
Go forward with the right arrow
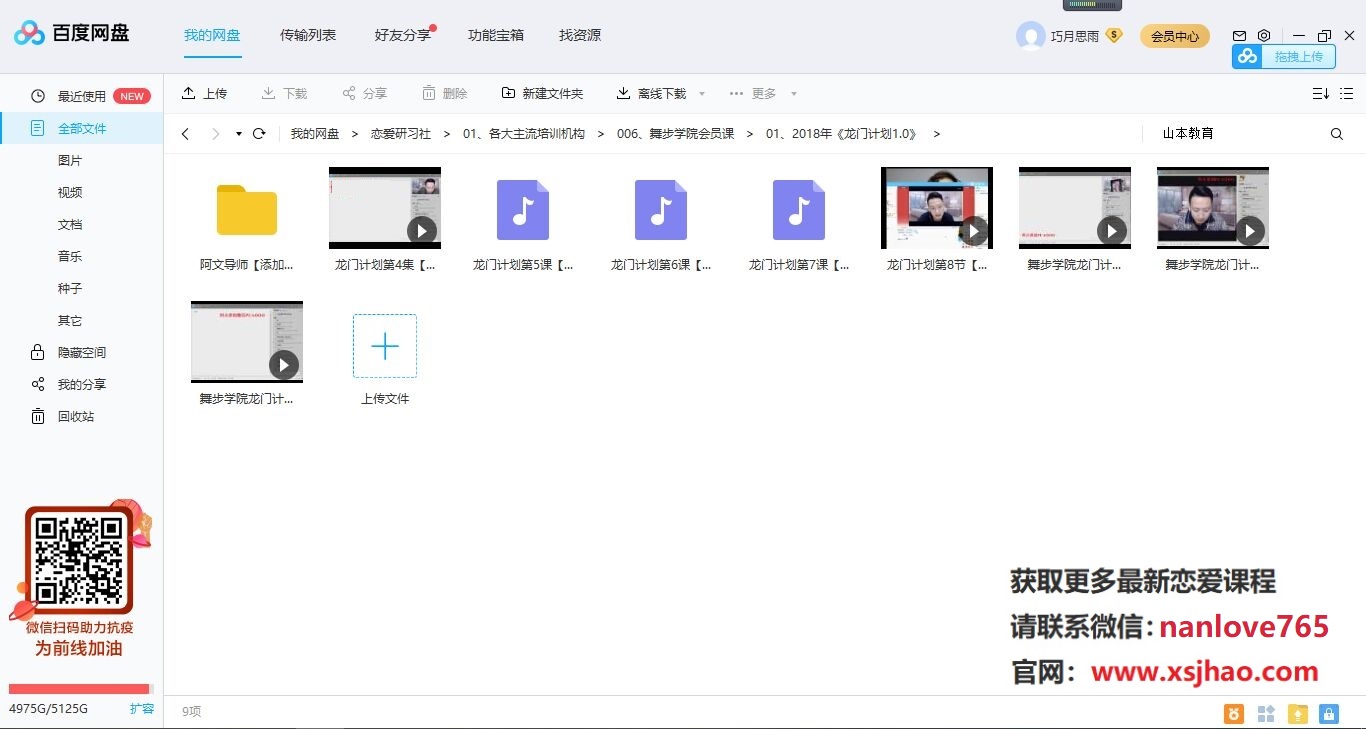click(x=215, y=134)
